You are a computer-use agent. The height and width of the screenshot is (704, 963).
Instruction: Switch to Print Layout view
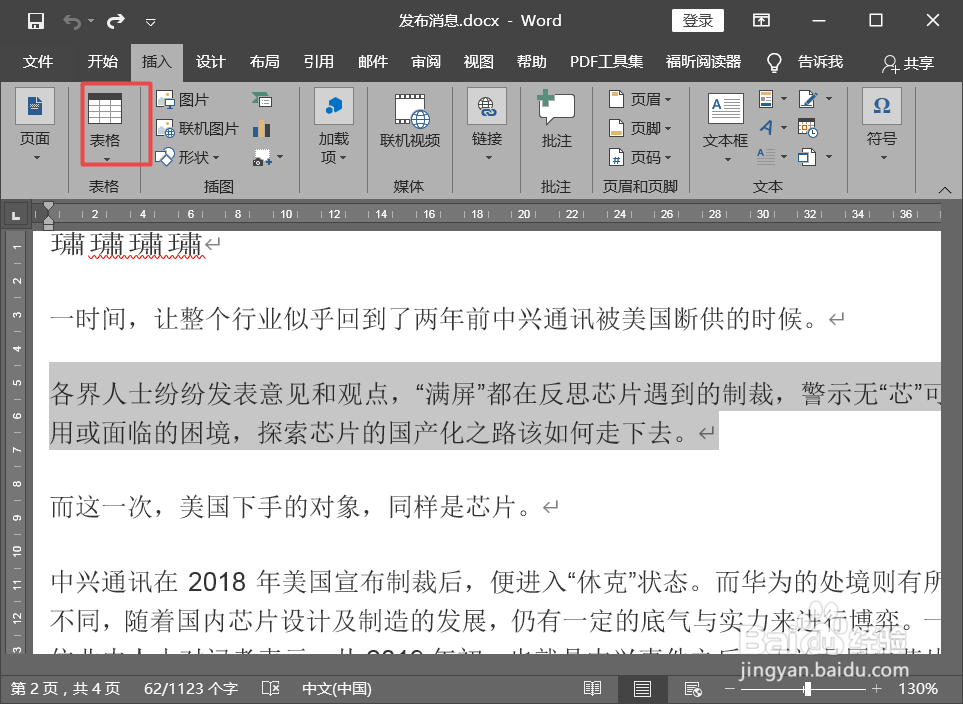[642, 689]
